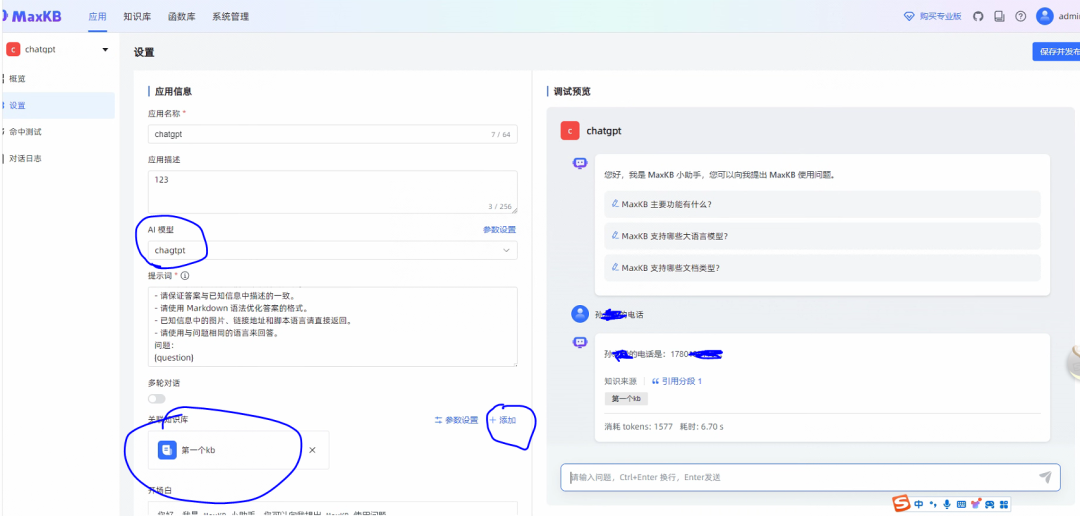The width and height of the screenshot is (1080, 516).
Task: Ask the suggested question MaxKB 主要功能有什么?
Action: [x=822, y=204]
